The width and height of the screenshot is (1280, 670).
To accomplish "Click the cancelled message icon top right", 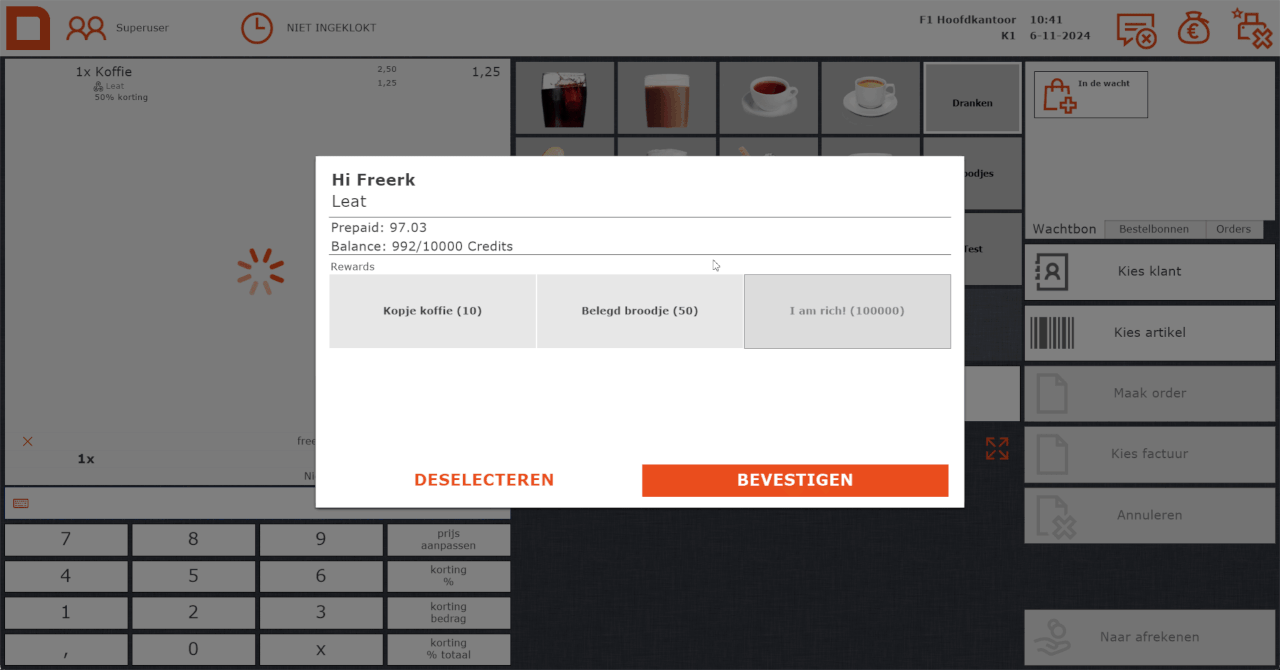I will (1136, 30).
